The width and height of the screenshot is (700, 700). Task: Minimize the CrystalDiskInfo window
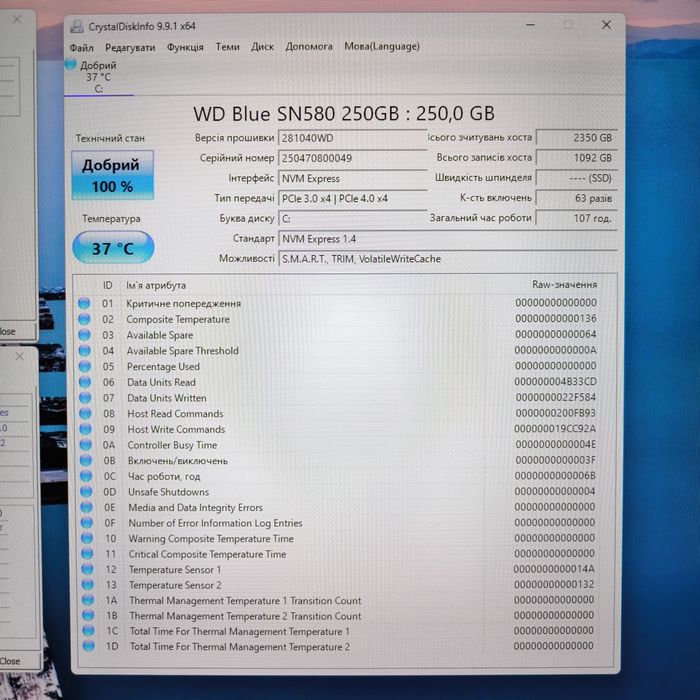(530, 25)
